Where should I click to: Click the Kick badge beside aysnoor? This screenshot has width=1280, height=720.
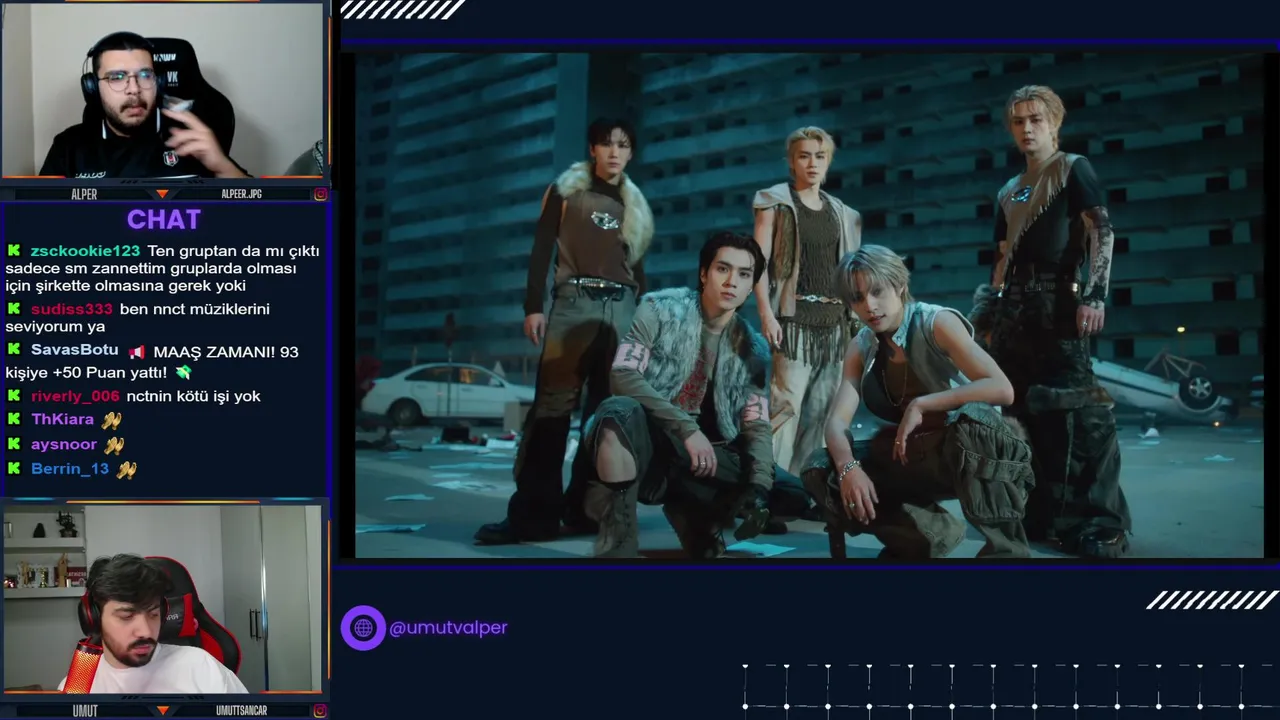coord(14,444)
